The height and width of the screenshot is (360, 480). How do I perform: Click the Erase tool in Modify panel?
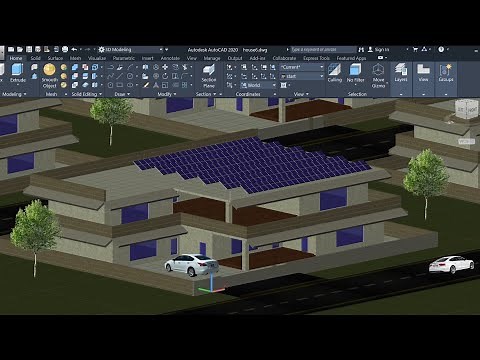[146, 85]
